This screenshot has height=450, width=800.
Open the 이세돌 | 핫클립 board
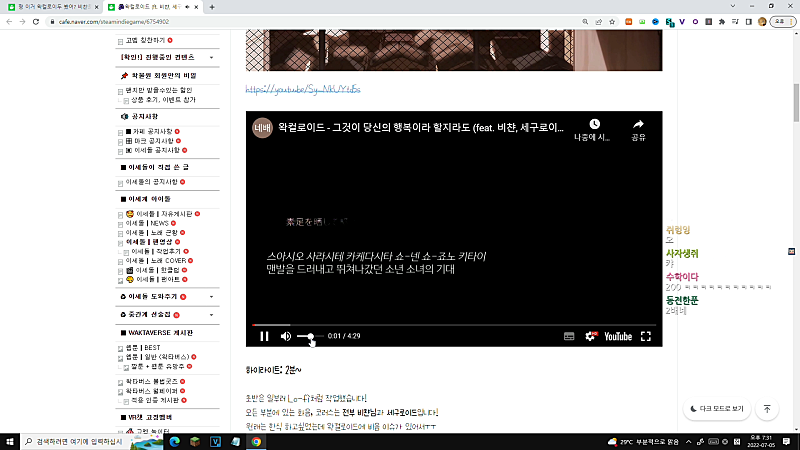(x=158, y=270)
